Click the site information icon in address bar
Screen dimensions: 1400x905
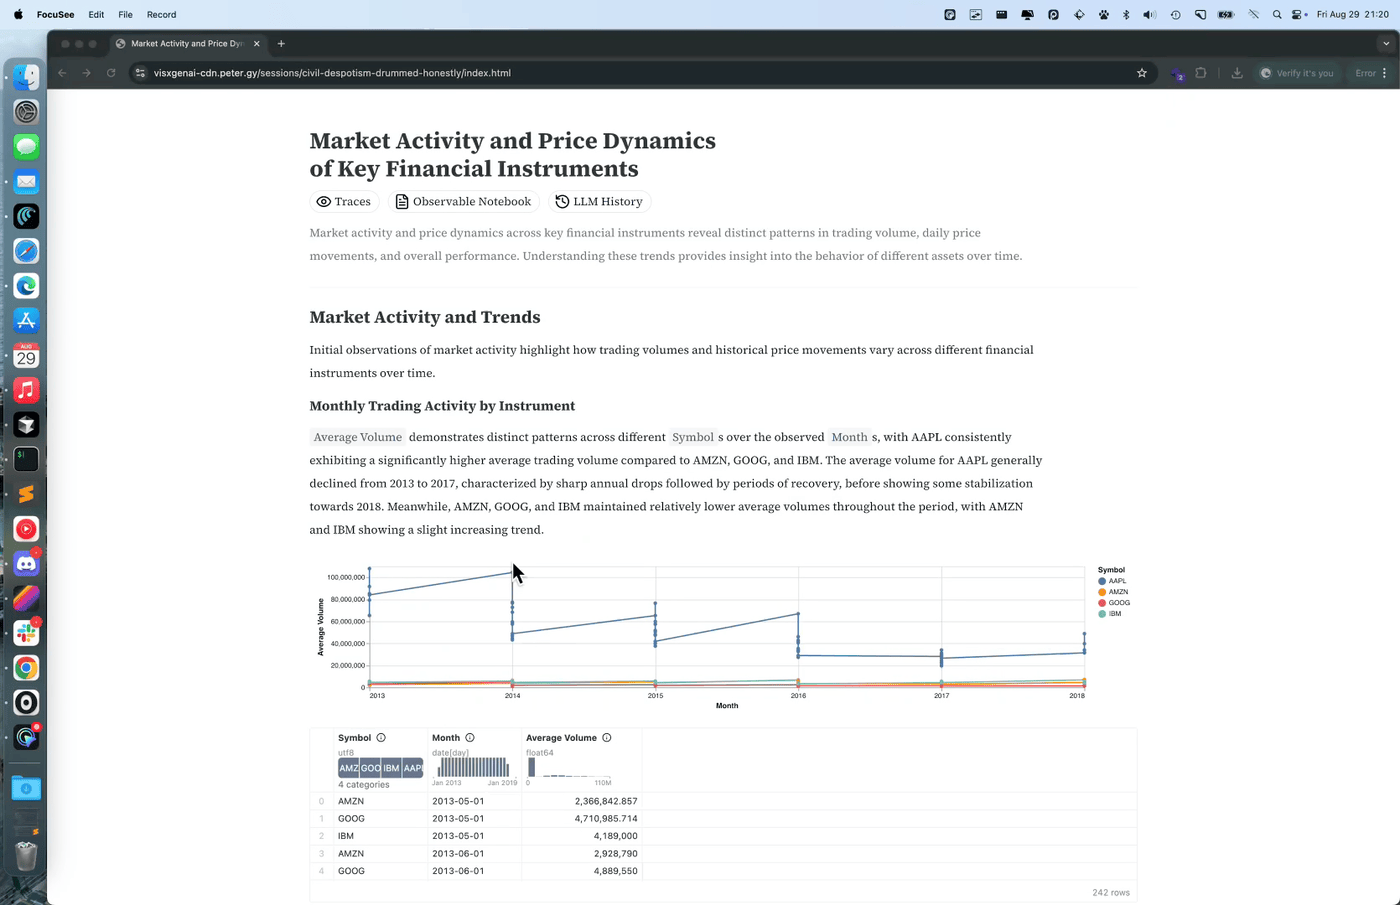pyautogui.click(x=140, y=73)
